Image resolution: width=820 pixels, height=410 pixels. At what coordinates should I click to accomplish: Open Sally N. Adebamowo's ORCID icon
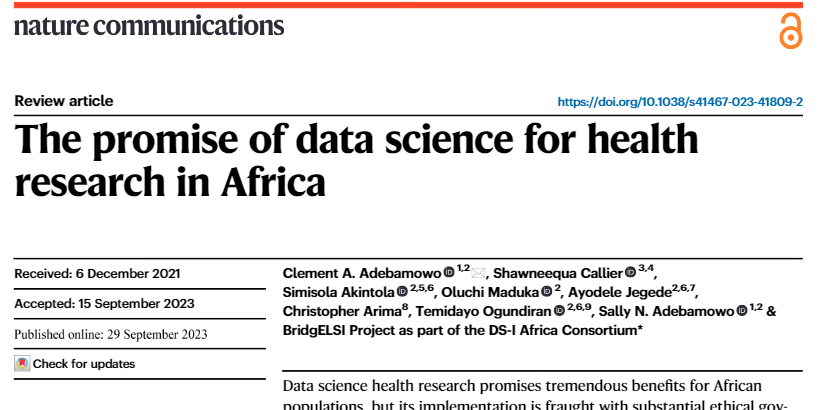[742, 311]
